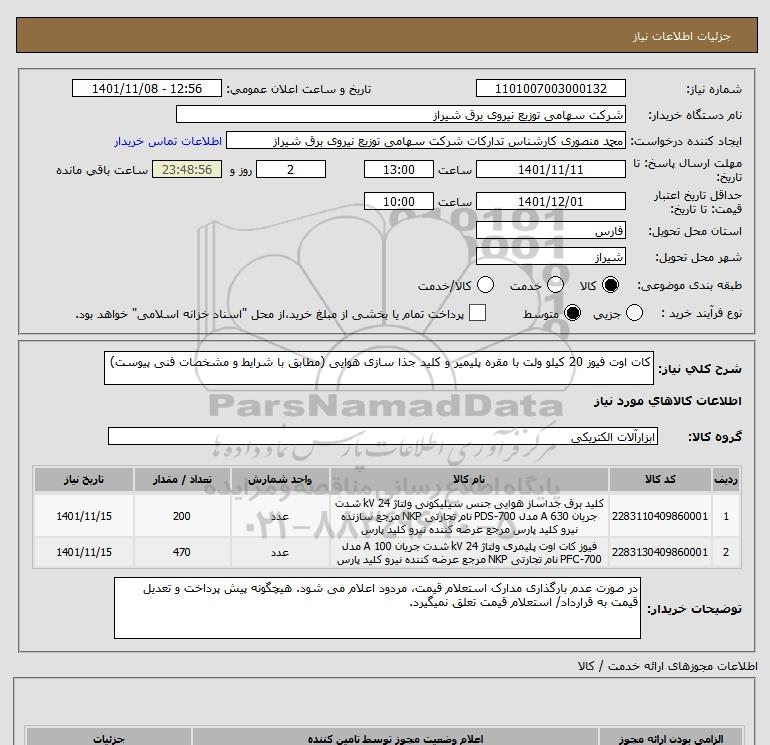Click need date 1401/11/15 in row 1
Screen dimensions: 770x745
pyautogui.click(x=83, y=516)
